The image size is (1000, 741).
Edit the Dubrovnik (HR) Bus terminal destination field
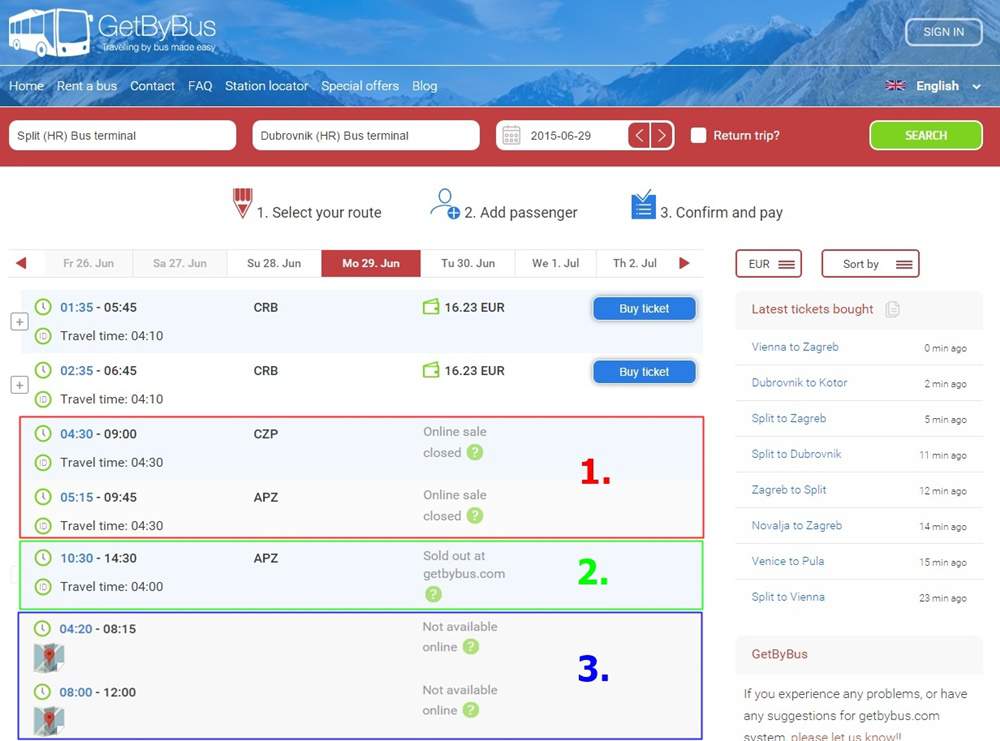click(x=365, y=135)
